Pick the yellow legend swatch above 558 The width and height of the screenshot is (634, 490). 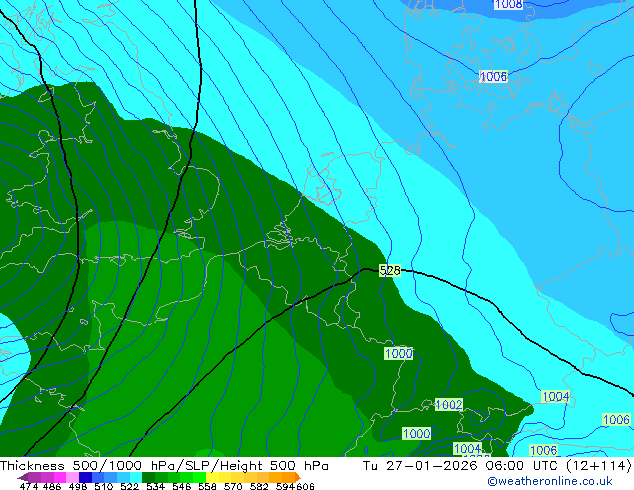point(212,477)
